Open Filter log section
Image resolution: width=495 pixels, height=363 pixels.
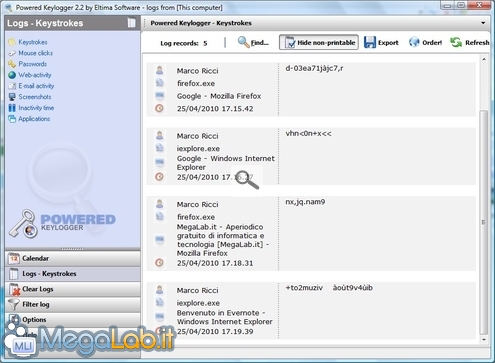point(73,304)
